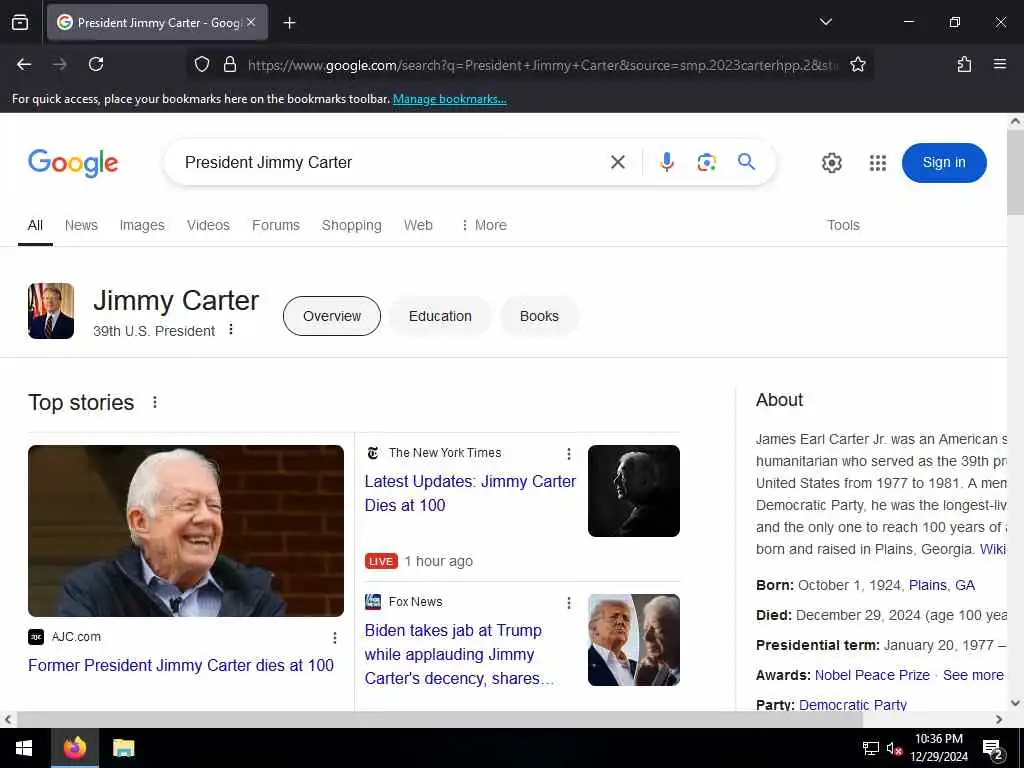Image resolution: width=1024 pixels, height=768 pixels.
Task: Open the Google apps grid
Action: (878, 163)
